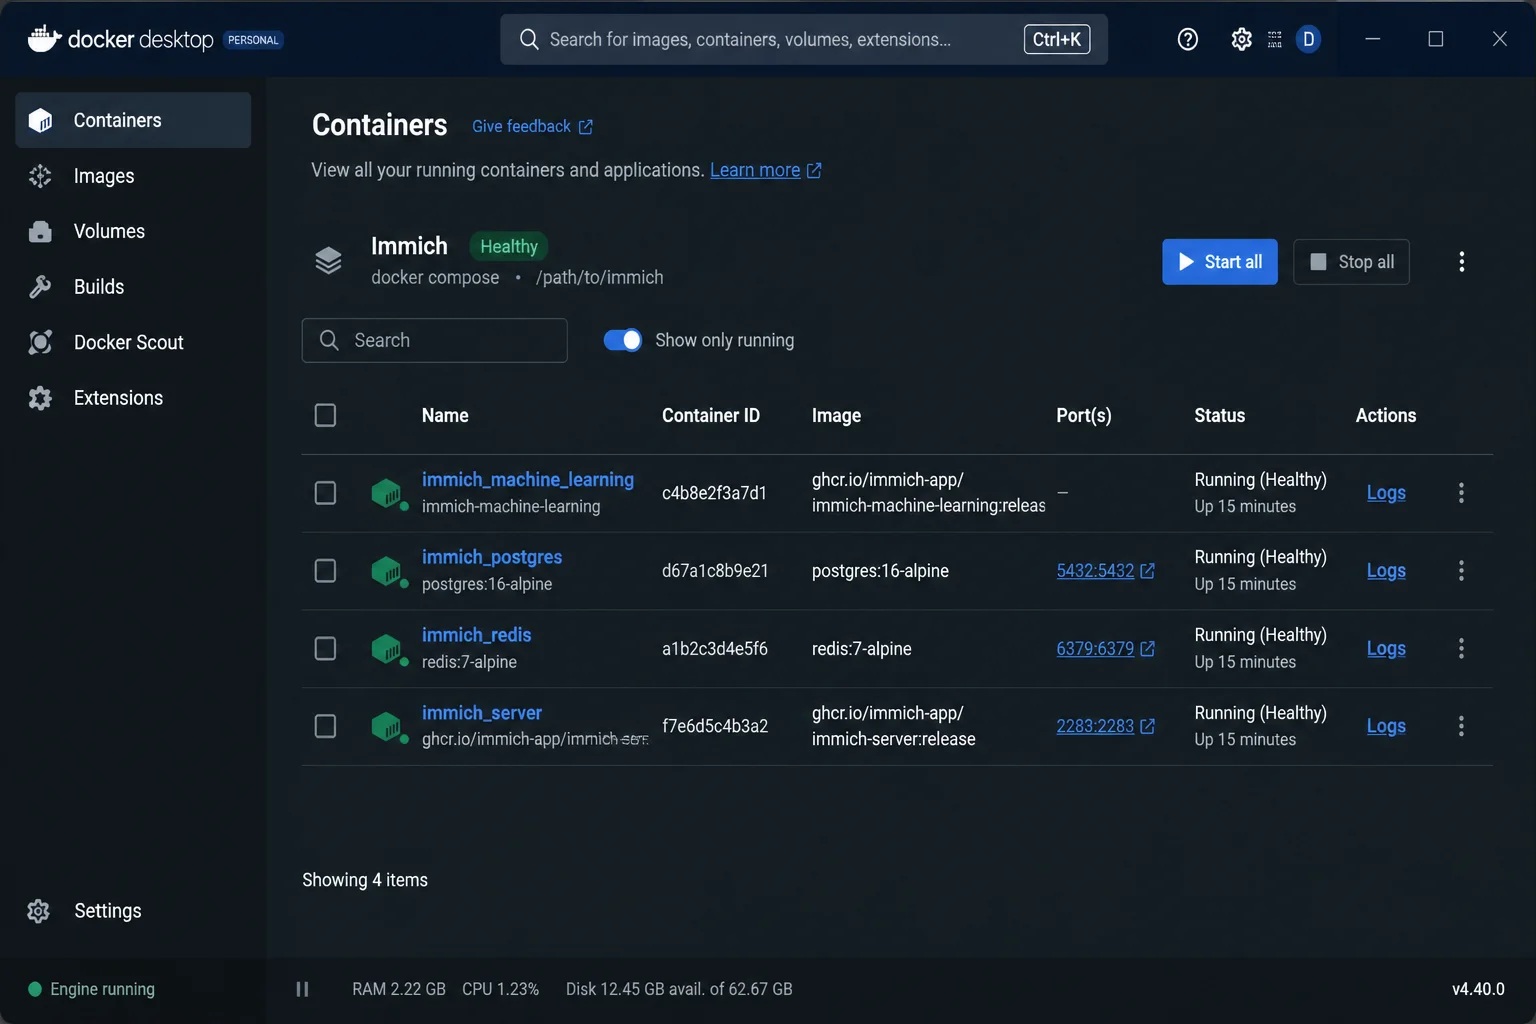Click immich_redis container icon

(x=387, y=649)
